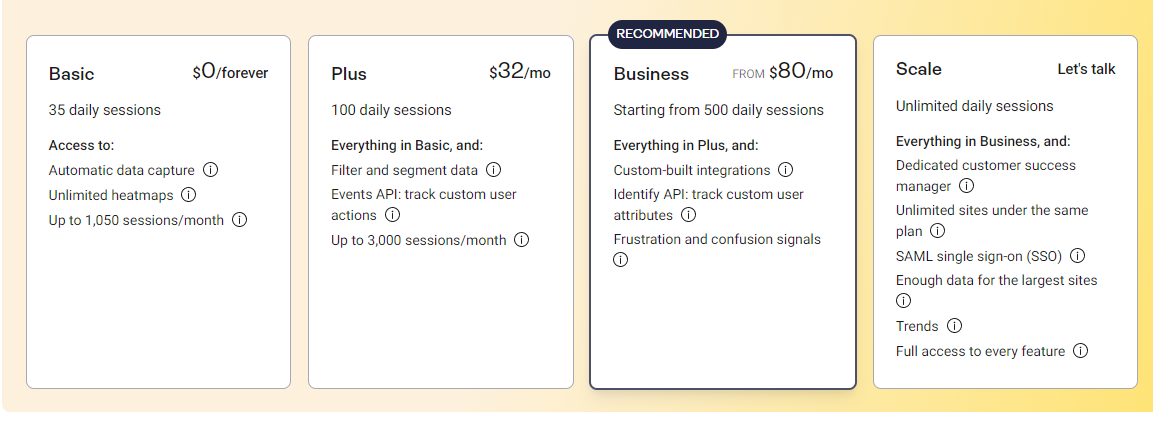Select the Business plan heading
Viewport: 1153px width, 435px height.
pos(651,74)
